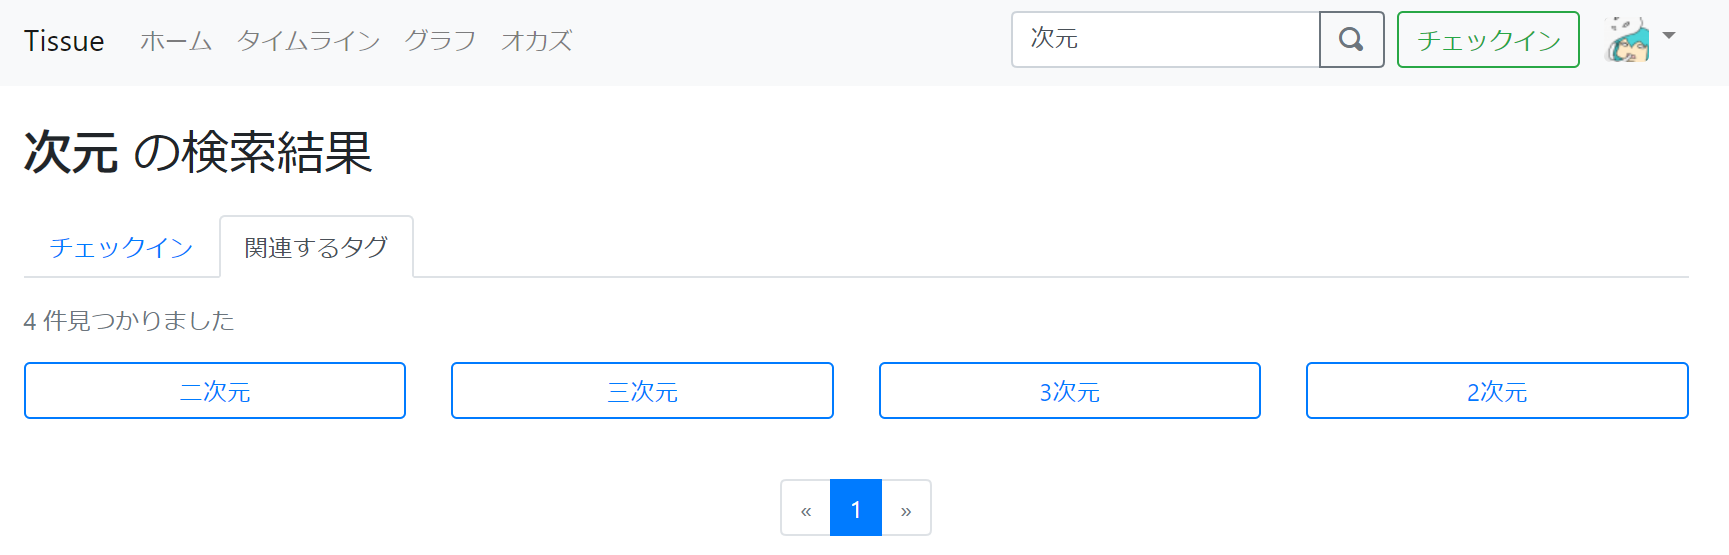Image resolution: width=1729 pixels, height=555 pixels.
Task: Choose the 3次元 tag button
Action: [x=1069, y=391]
